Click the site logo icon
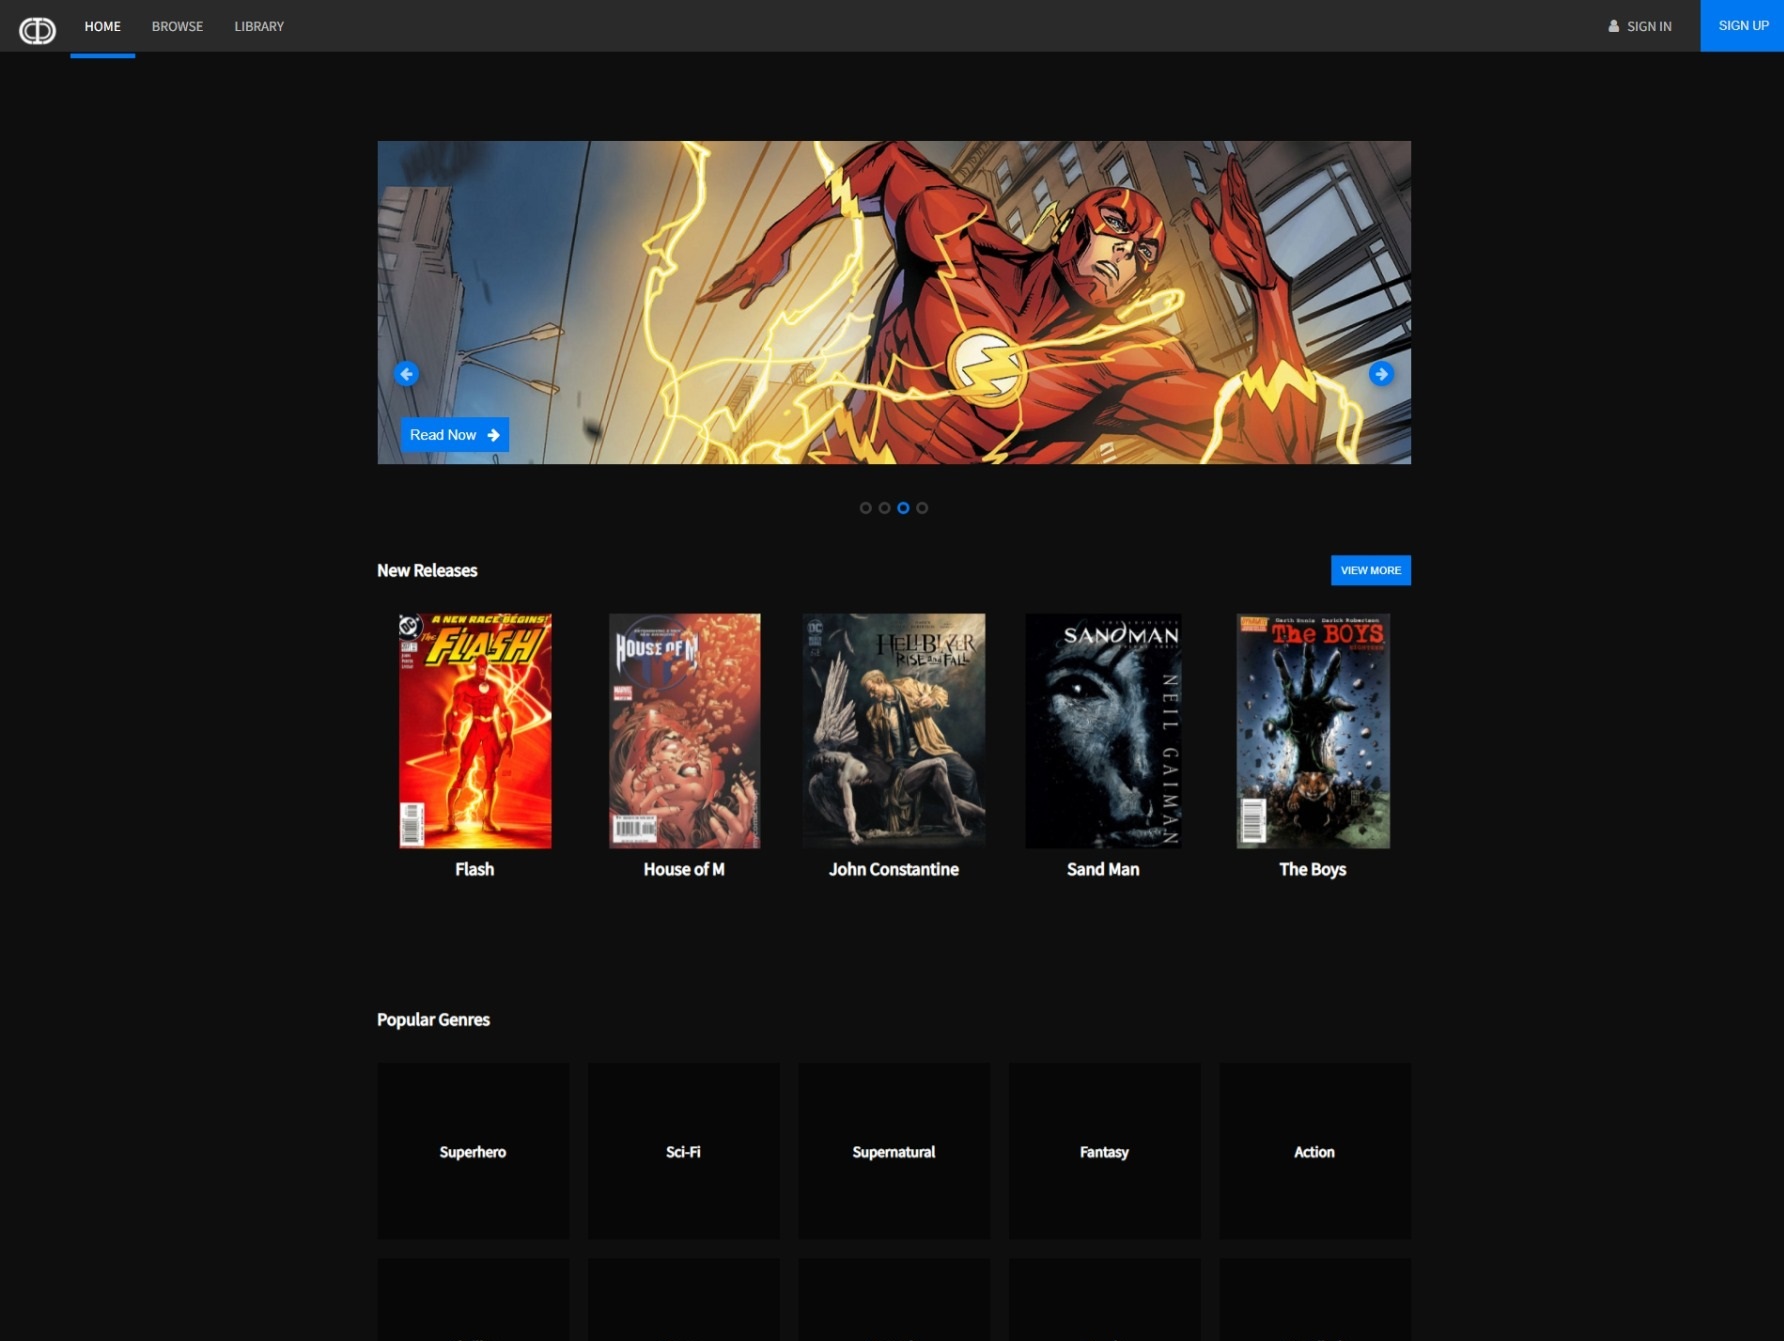The height and width of the screenshot is (1341, 1784). pyautogui.click(x=37, y=30)
